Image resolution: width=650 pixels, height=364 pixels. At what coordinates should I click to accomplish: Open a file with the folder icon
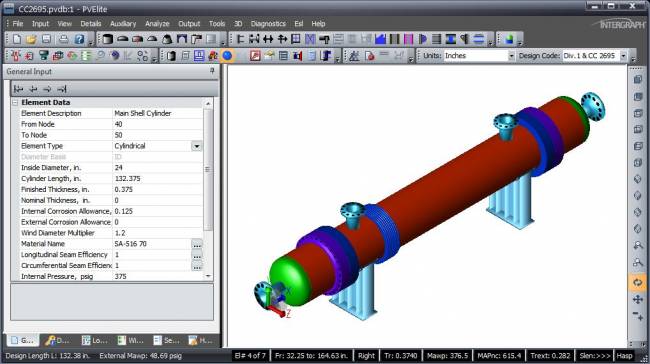tap(31, 39)
